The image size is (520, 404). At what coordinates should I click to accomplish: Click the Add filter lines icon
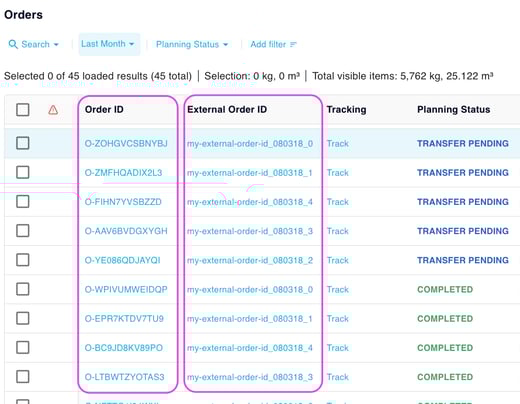pos(293,44)
